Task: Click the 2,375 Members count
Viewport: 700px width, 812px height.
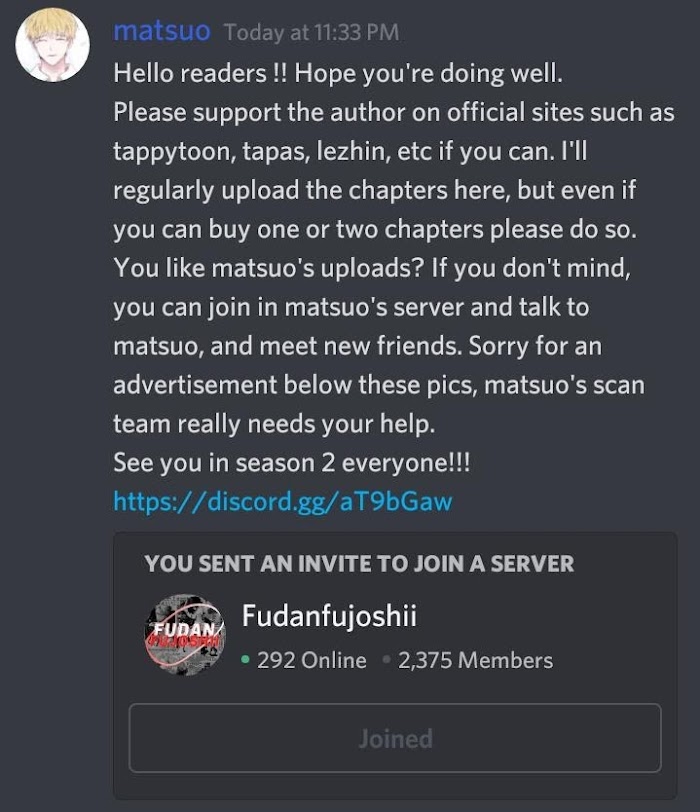Action: coord(475,660)
